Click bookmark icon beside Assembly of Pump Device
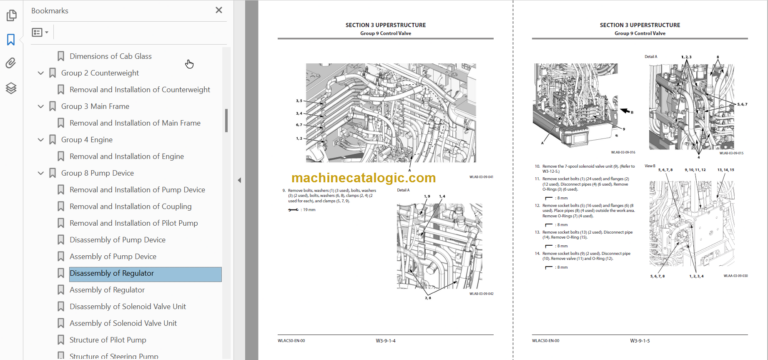The height and width of the screenshot is (360, 768). click(x=61, y=256)
